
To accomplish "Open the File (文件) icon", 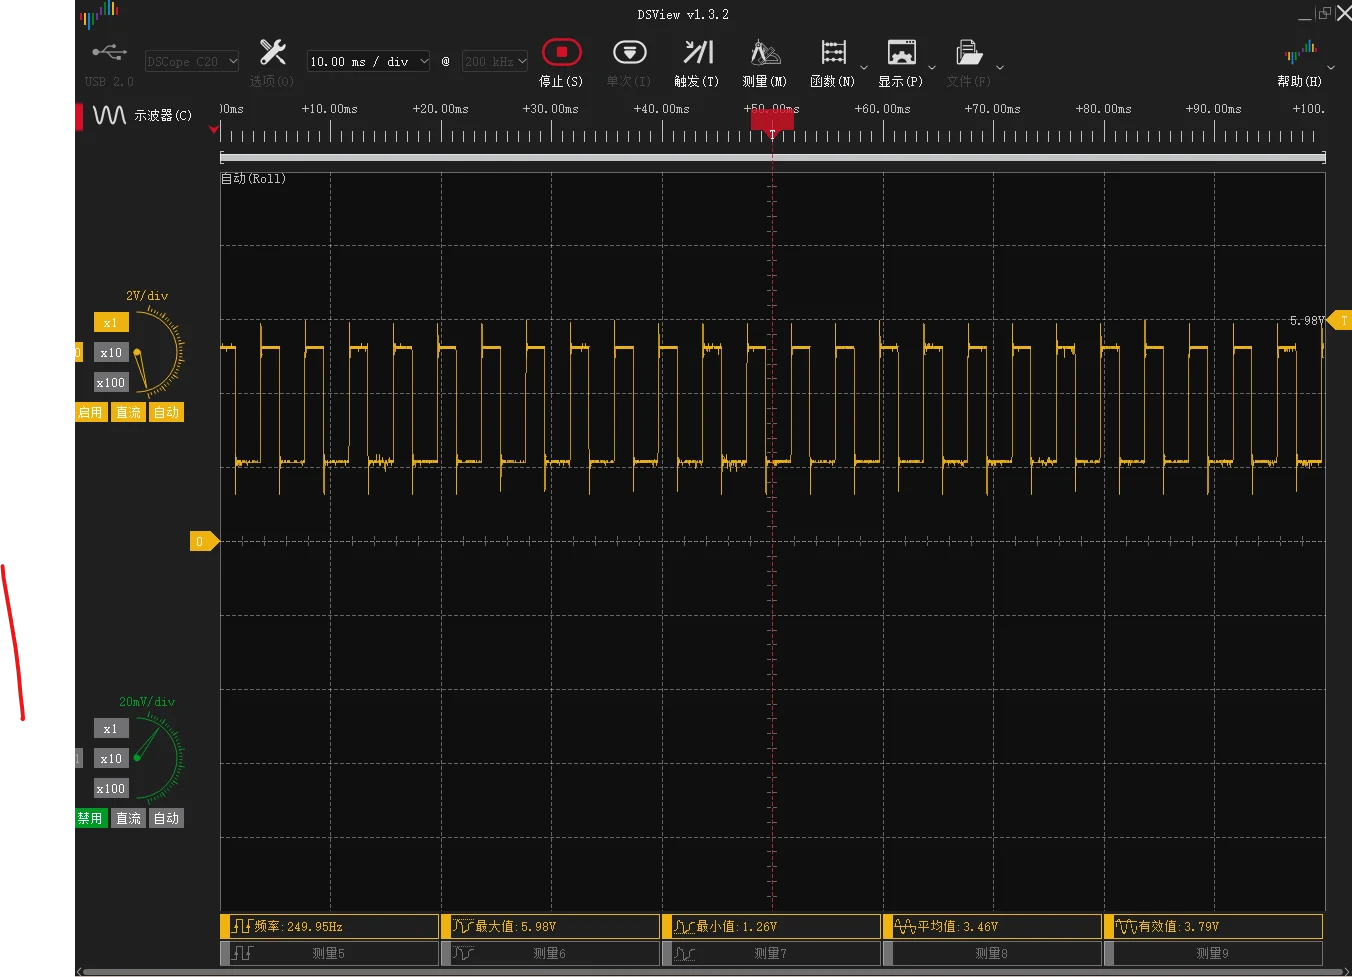I will 969,52.
